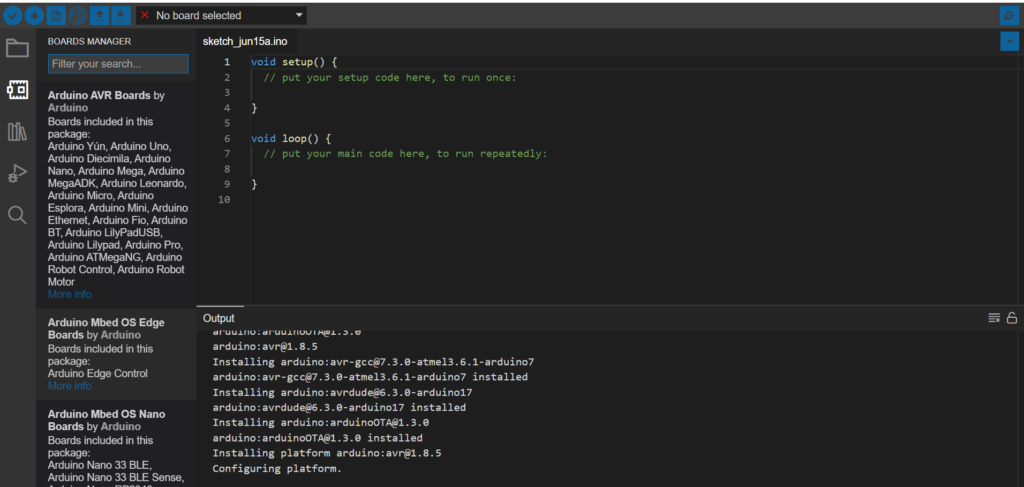
Task: Click the Verify sketch checkmark icon
Action: click(13, 15)
